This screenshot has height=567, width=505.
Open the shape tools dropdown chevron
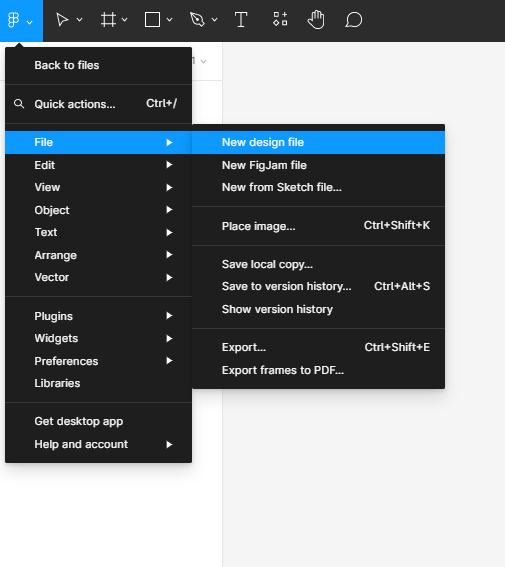pos(169,20)
